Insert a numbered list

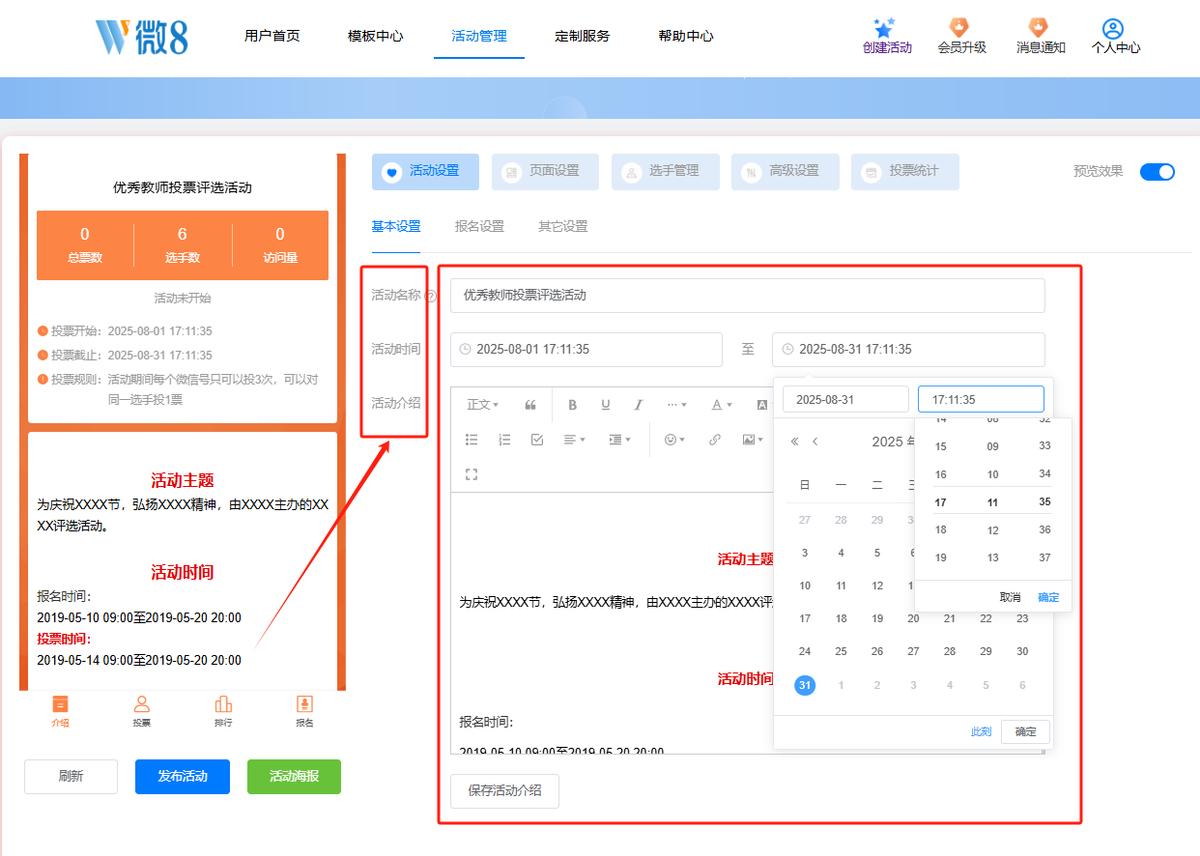pos(505,439)
